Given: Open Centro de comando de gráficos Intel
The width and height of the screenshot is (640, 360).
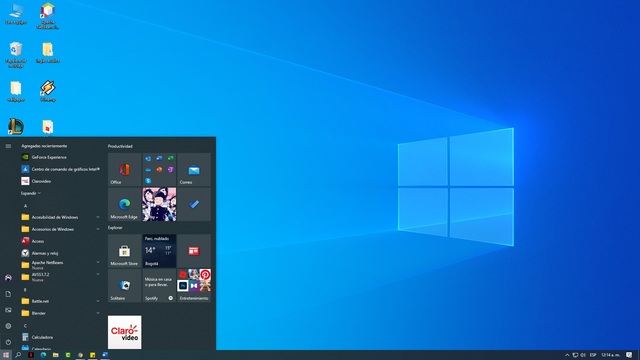Looking at the screenshot, I should pyautogui.click(x=60, y=169).
